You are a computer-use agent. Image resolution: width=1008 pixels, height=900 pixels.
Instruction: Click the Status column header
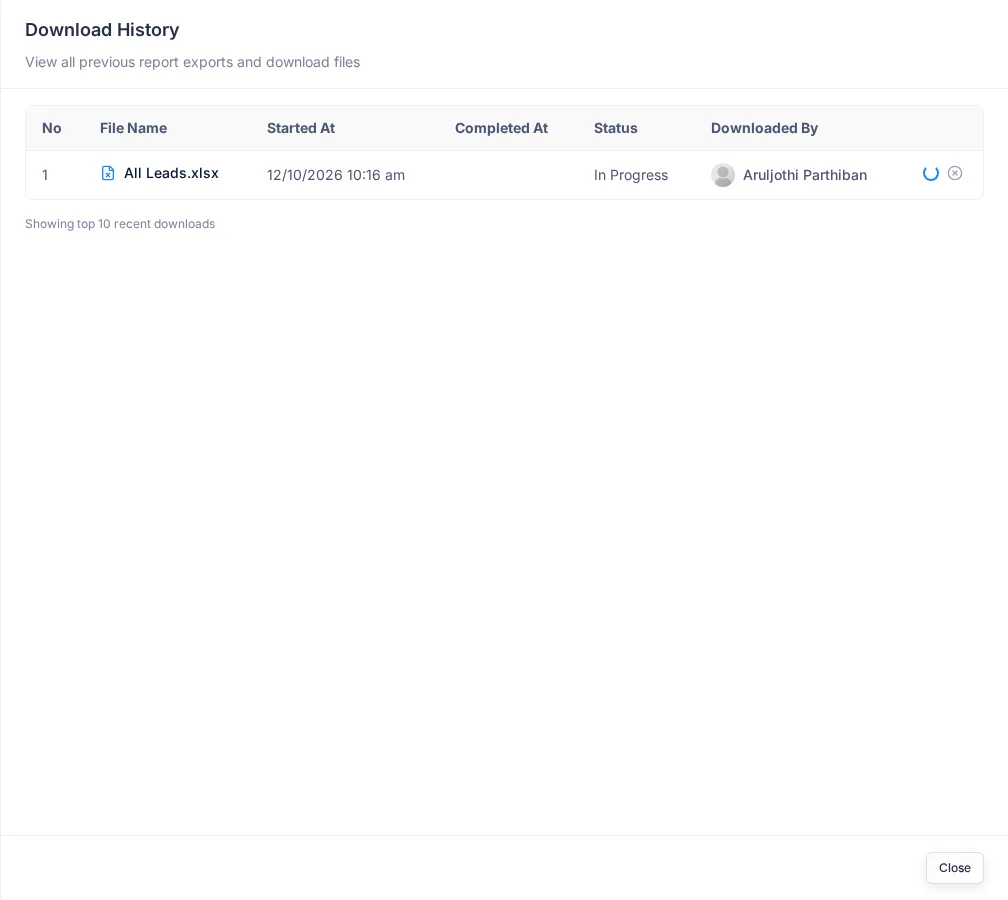pos(615,128)
